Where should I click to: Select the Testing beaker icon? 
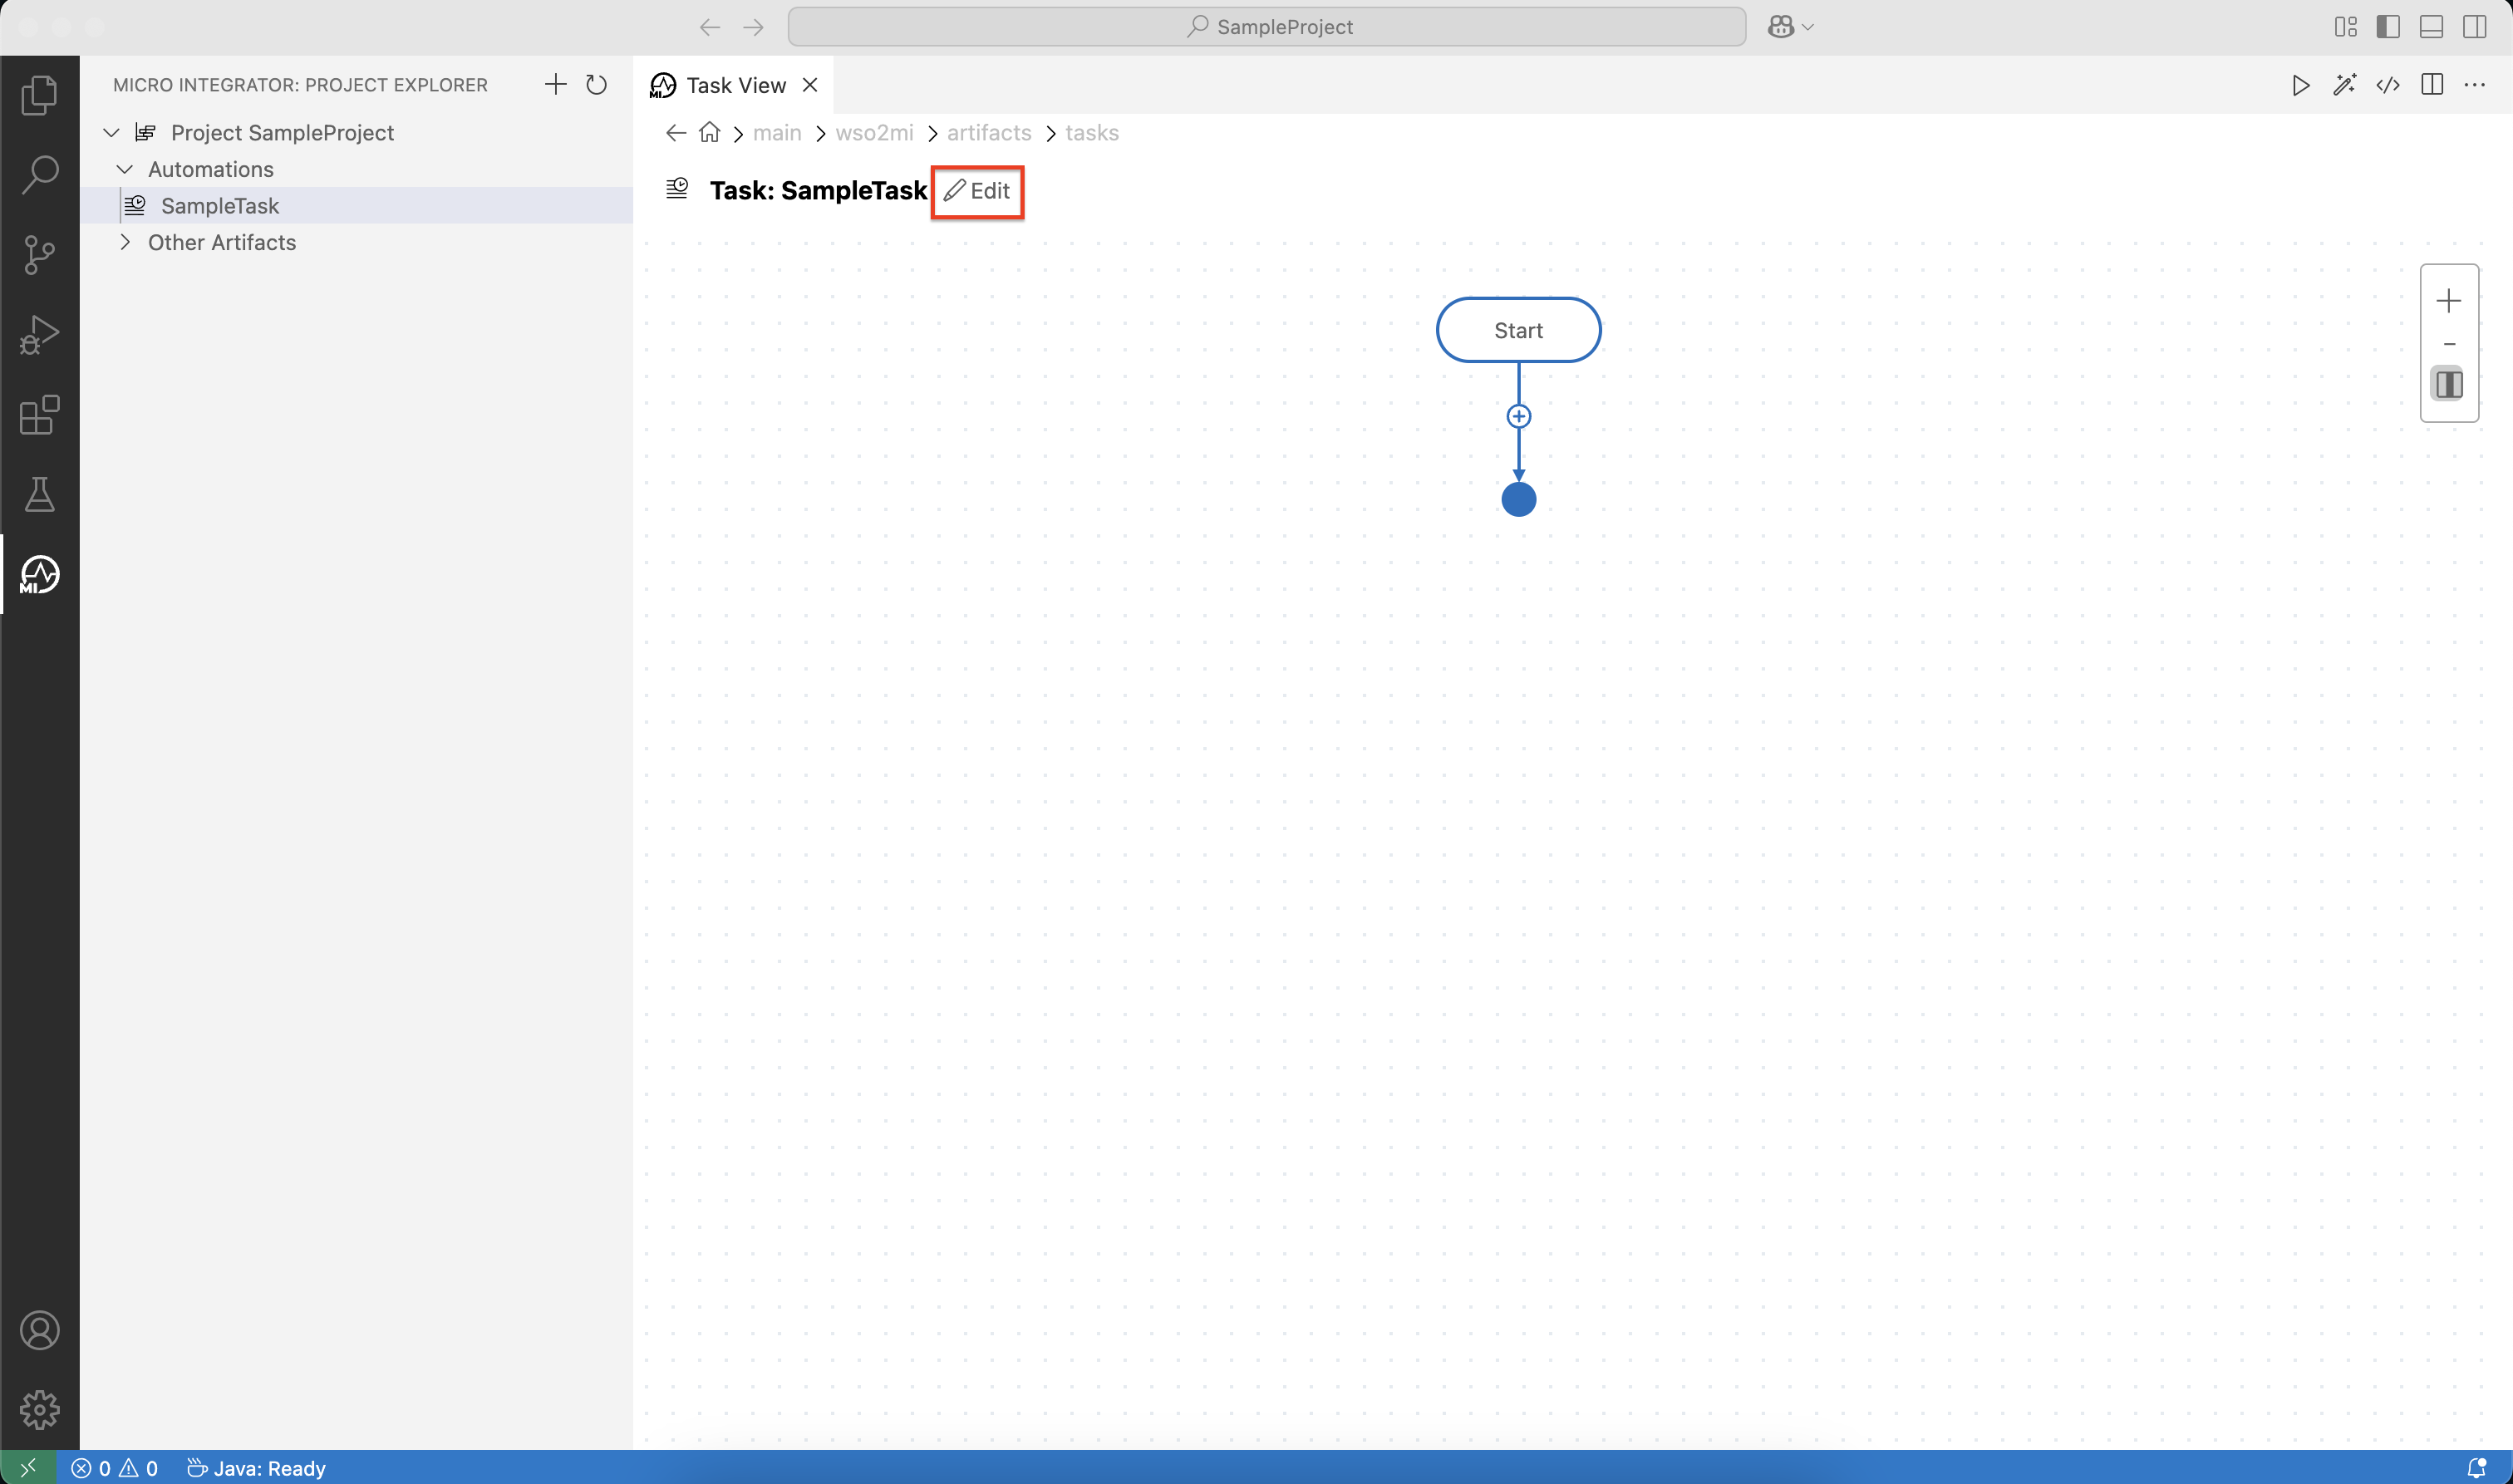pyautogui.click(x=40, y=494)
